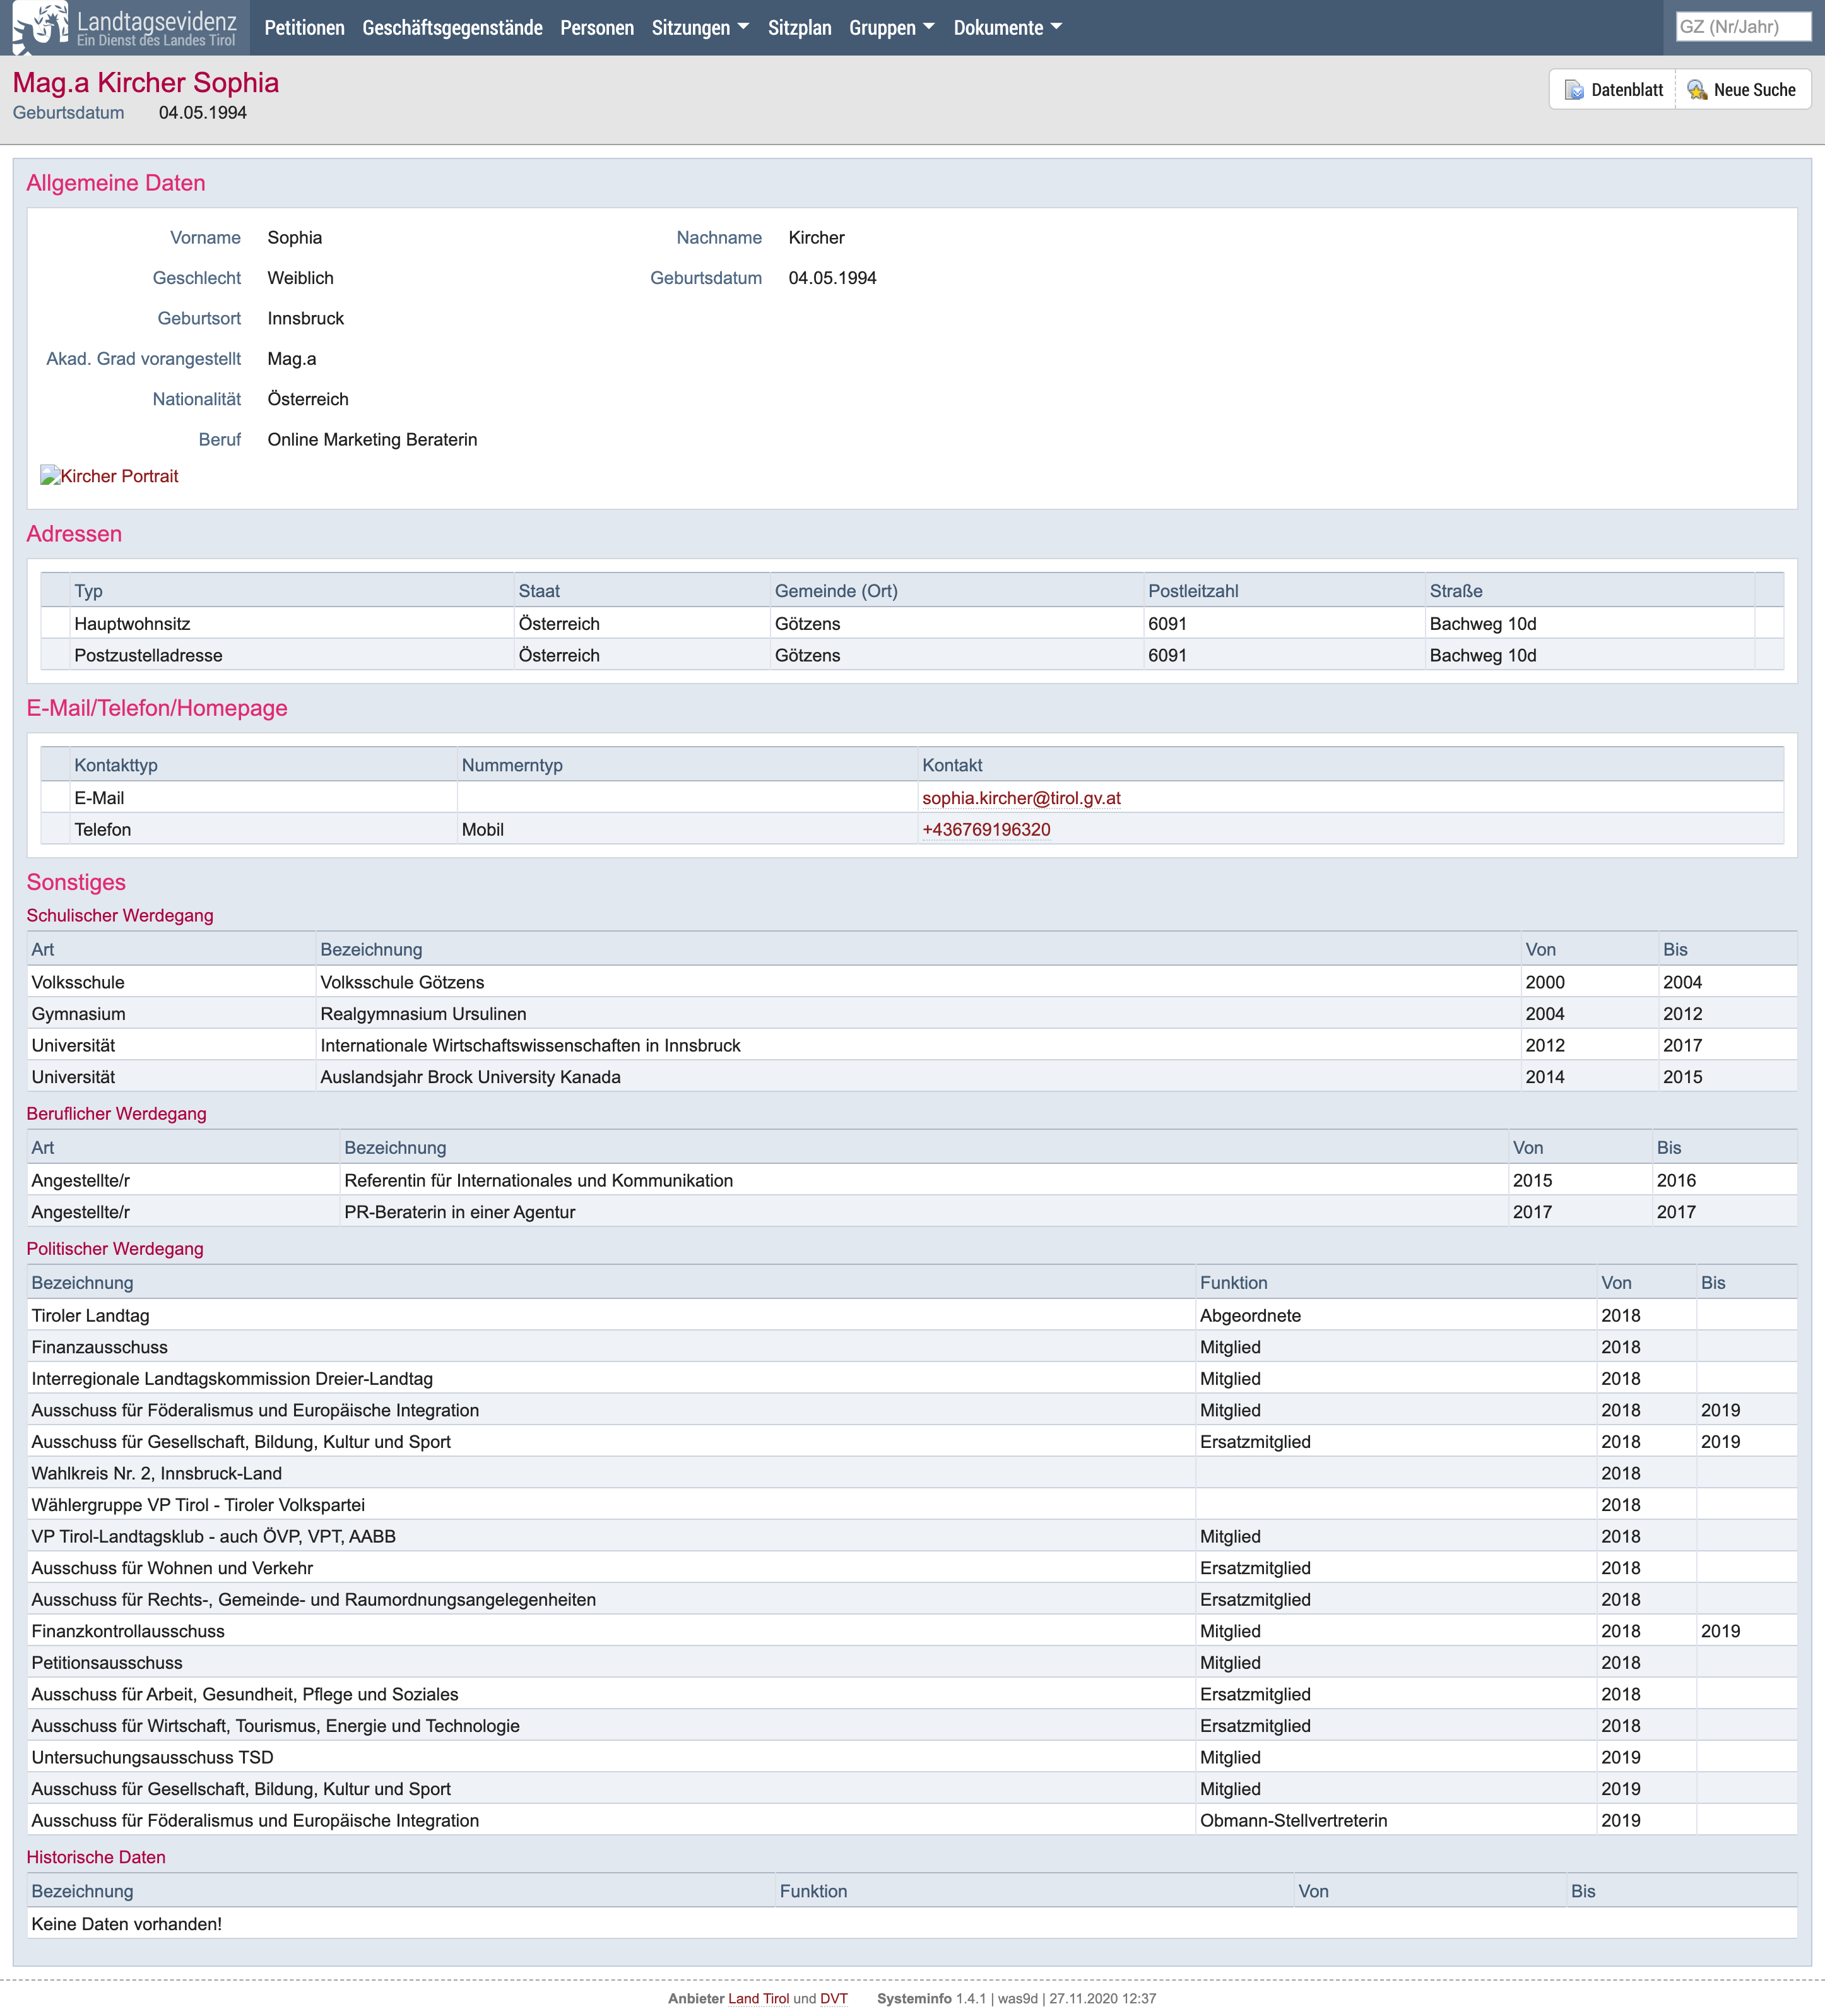The image size is (1825, 2016).
Task: Expand the Dokumente dropdown menu
Action: (x=1007, y=27)
